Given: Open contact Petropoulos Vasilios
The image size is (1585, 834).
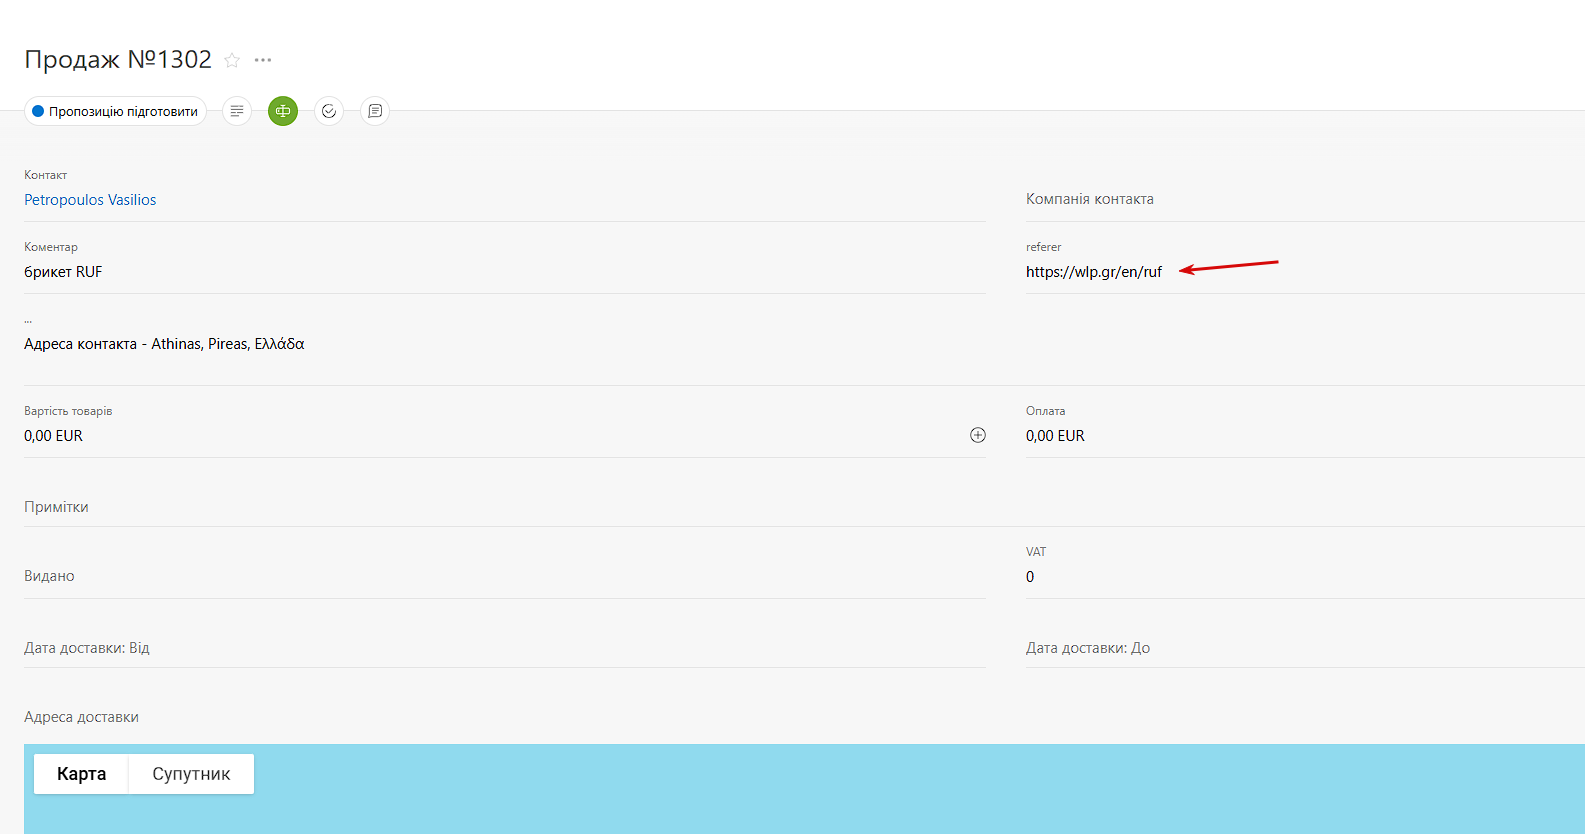Looking at the screenshot, I should pyautogui.click(x=90, y=200).
